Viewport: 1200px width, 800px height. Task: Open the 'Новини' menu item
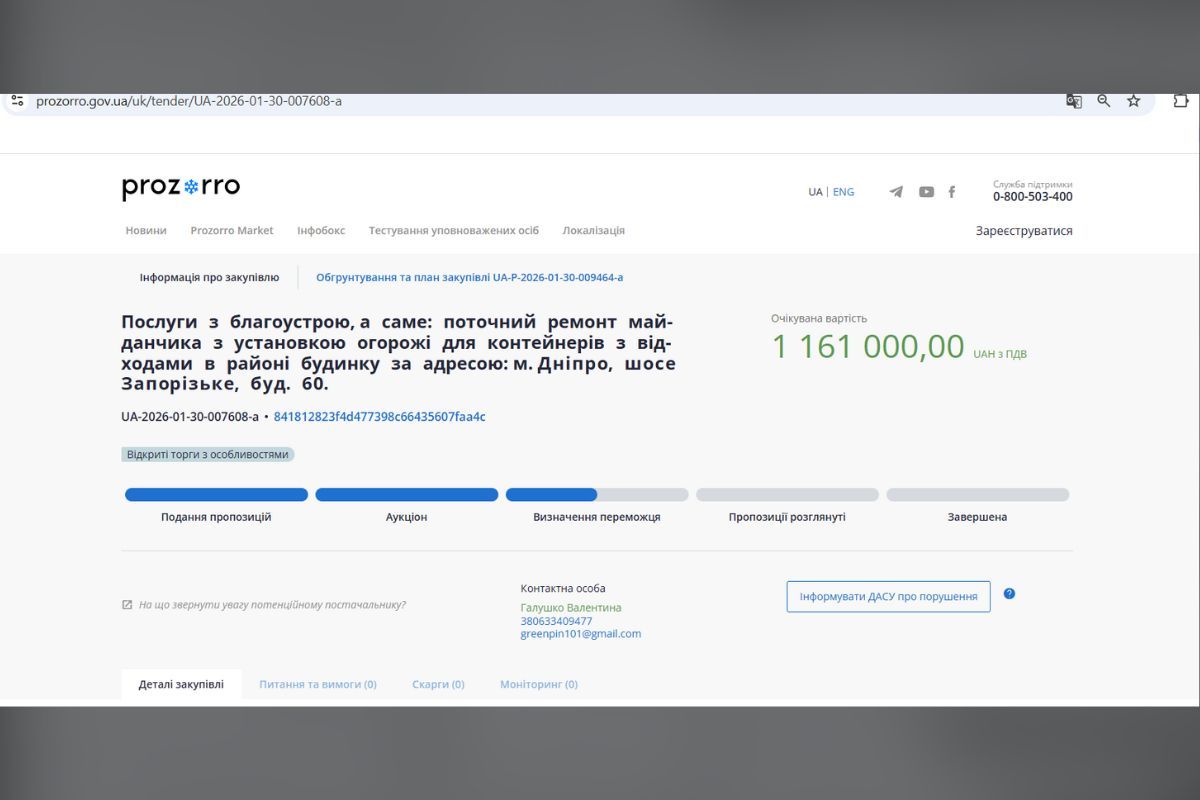[146, 230]
